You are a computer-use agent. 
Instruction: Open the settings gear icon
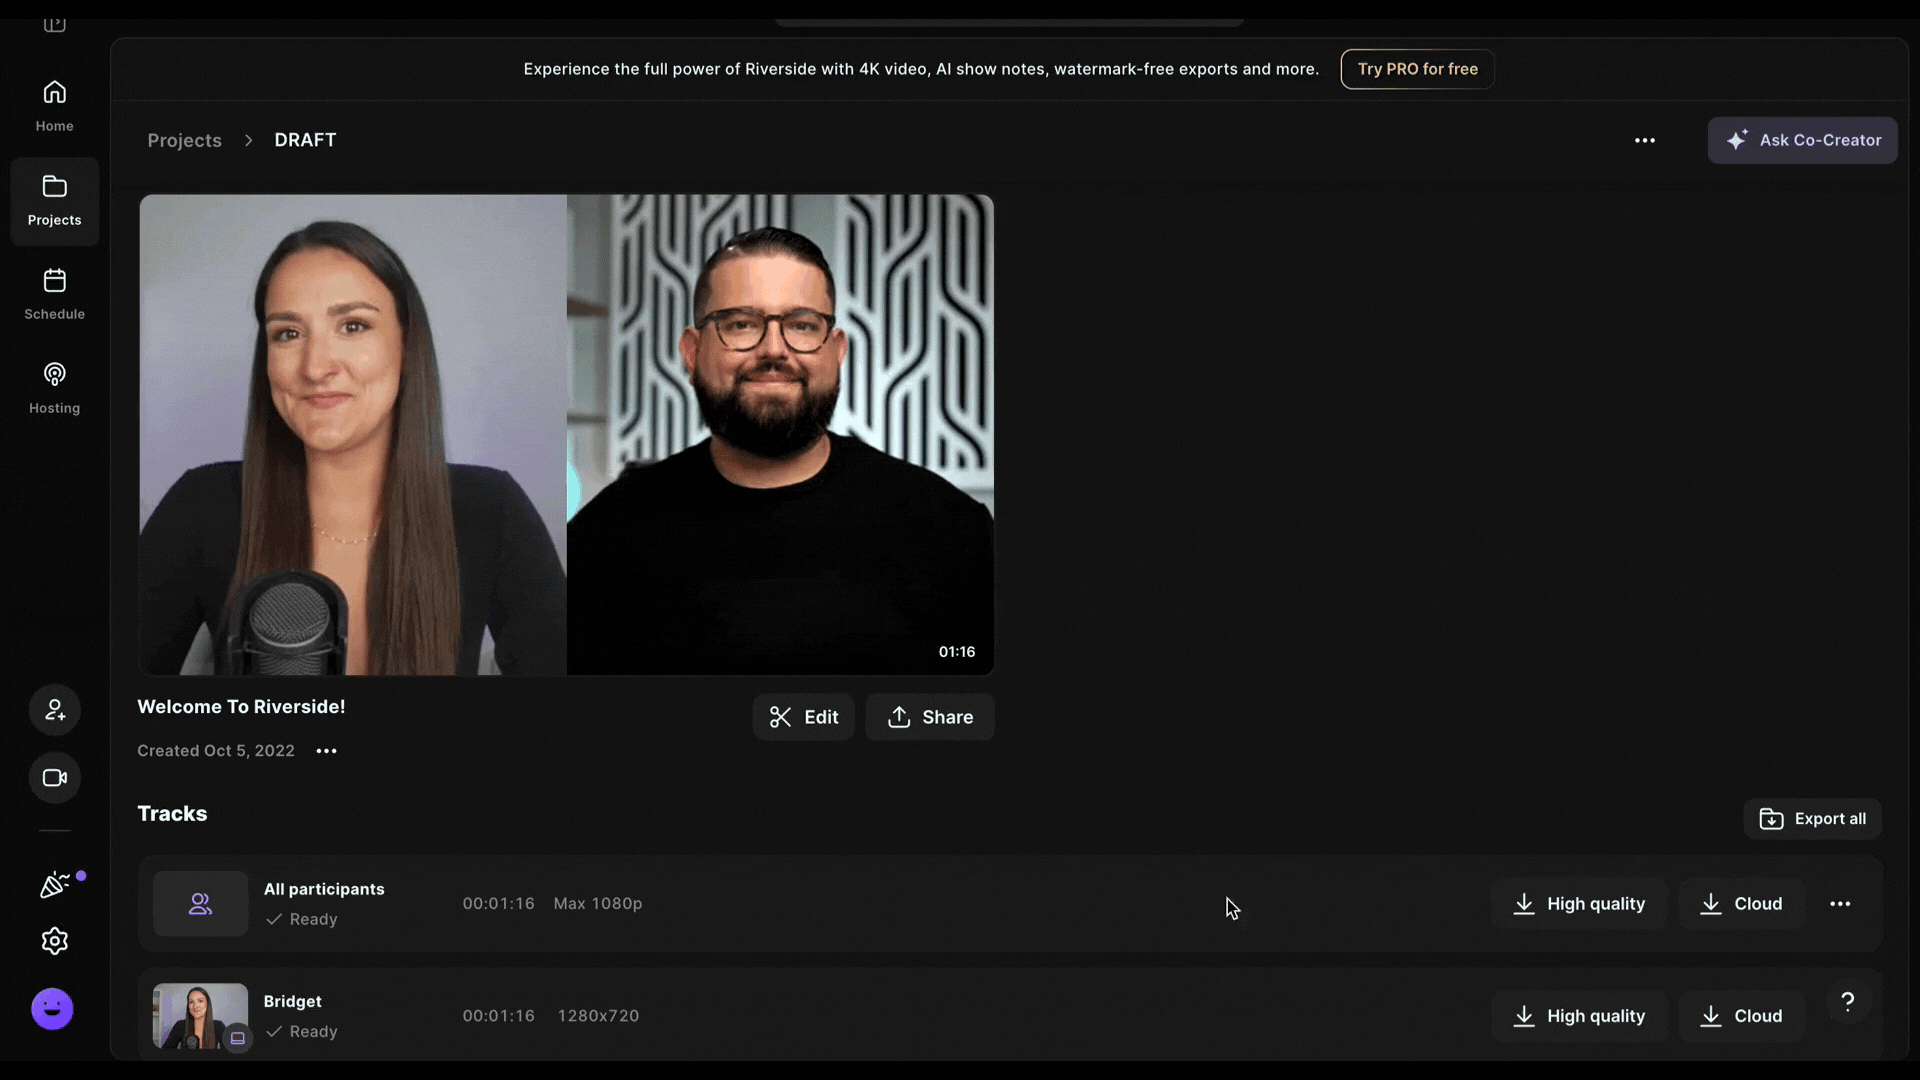(54, 941)
